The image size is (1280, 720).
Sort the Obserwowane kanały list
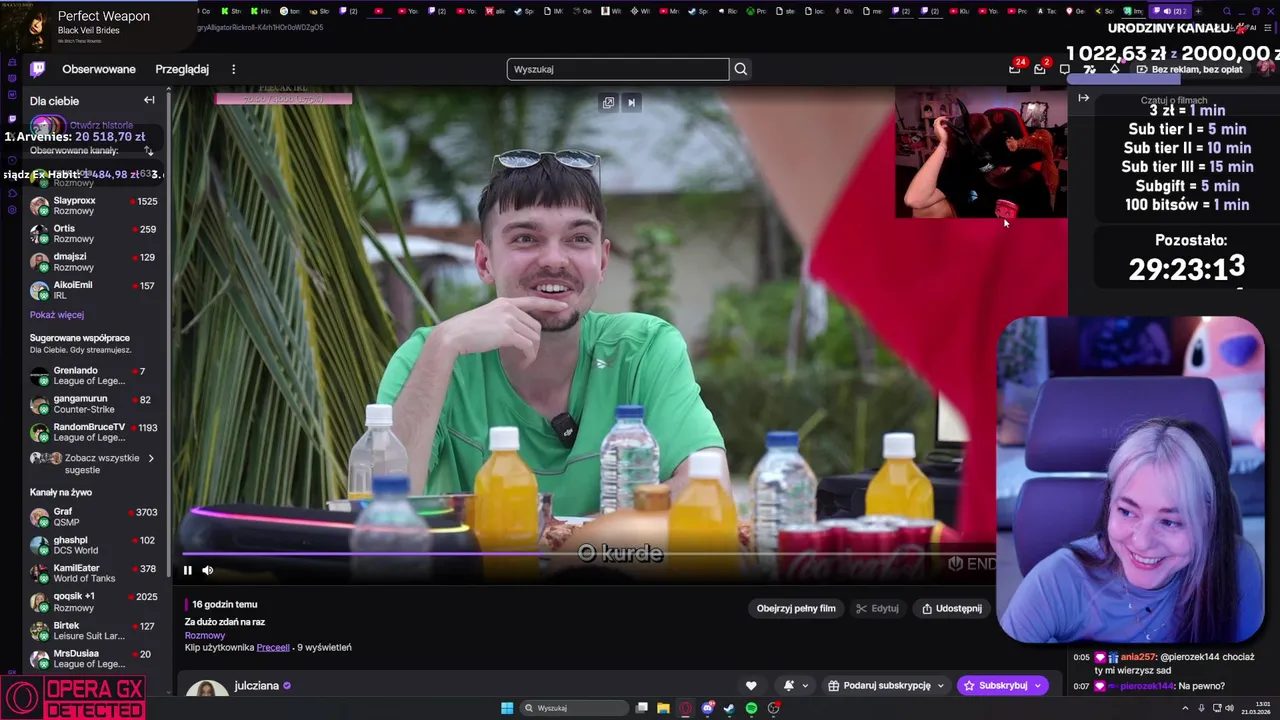(x=149, y=151)
